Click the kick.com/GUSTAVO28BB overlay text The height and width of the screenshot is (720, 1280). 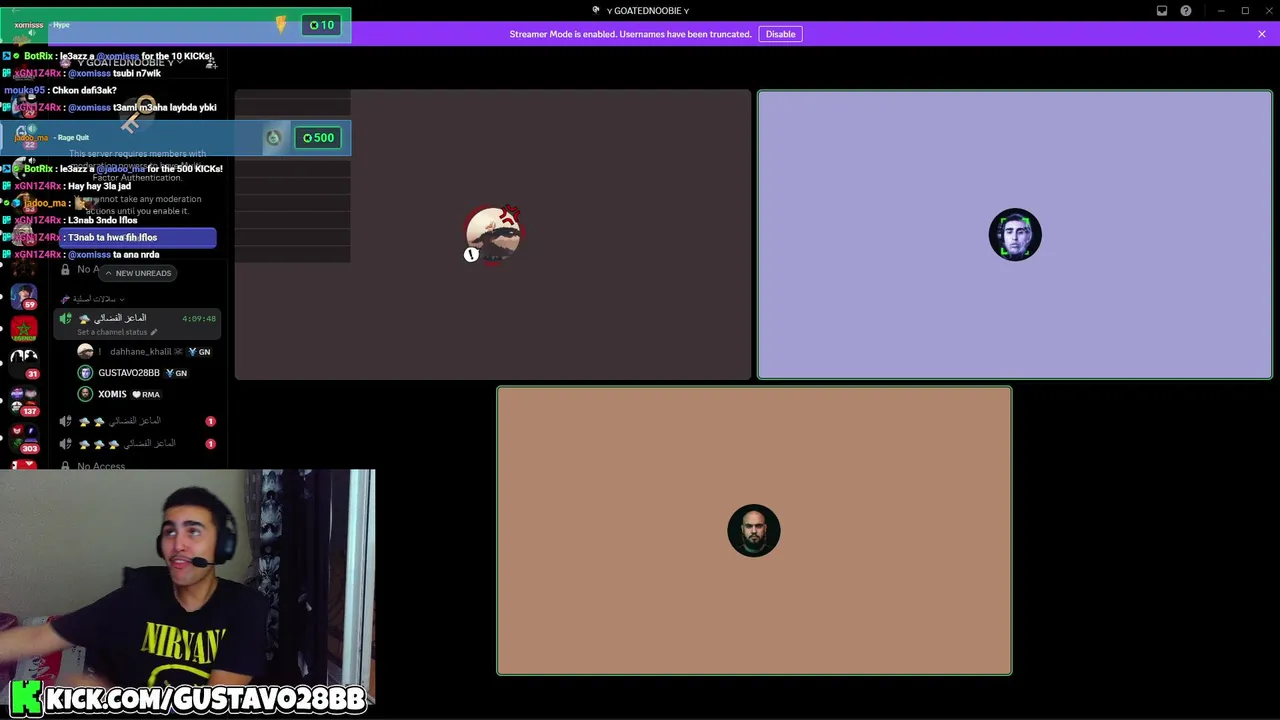coord(205,698)
